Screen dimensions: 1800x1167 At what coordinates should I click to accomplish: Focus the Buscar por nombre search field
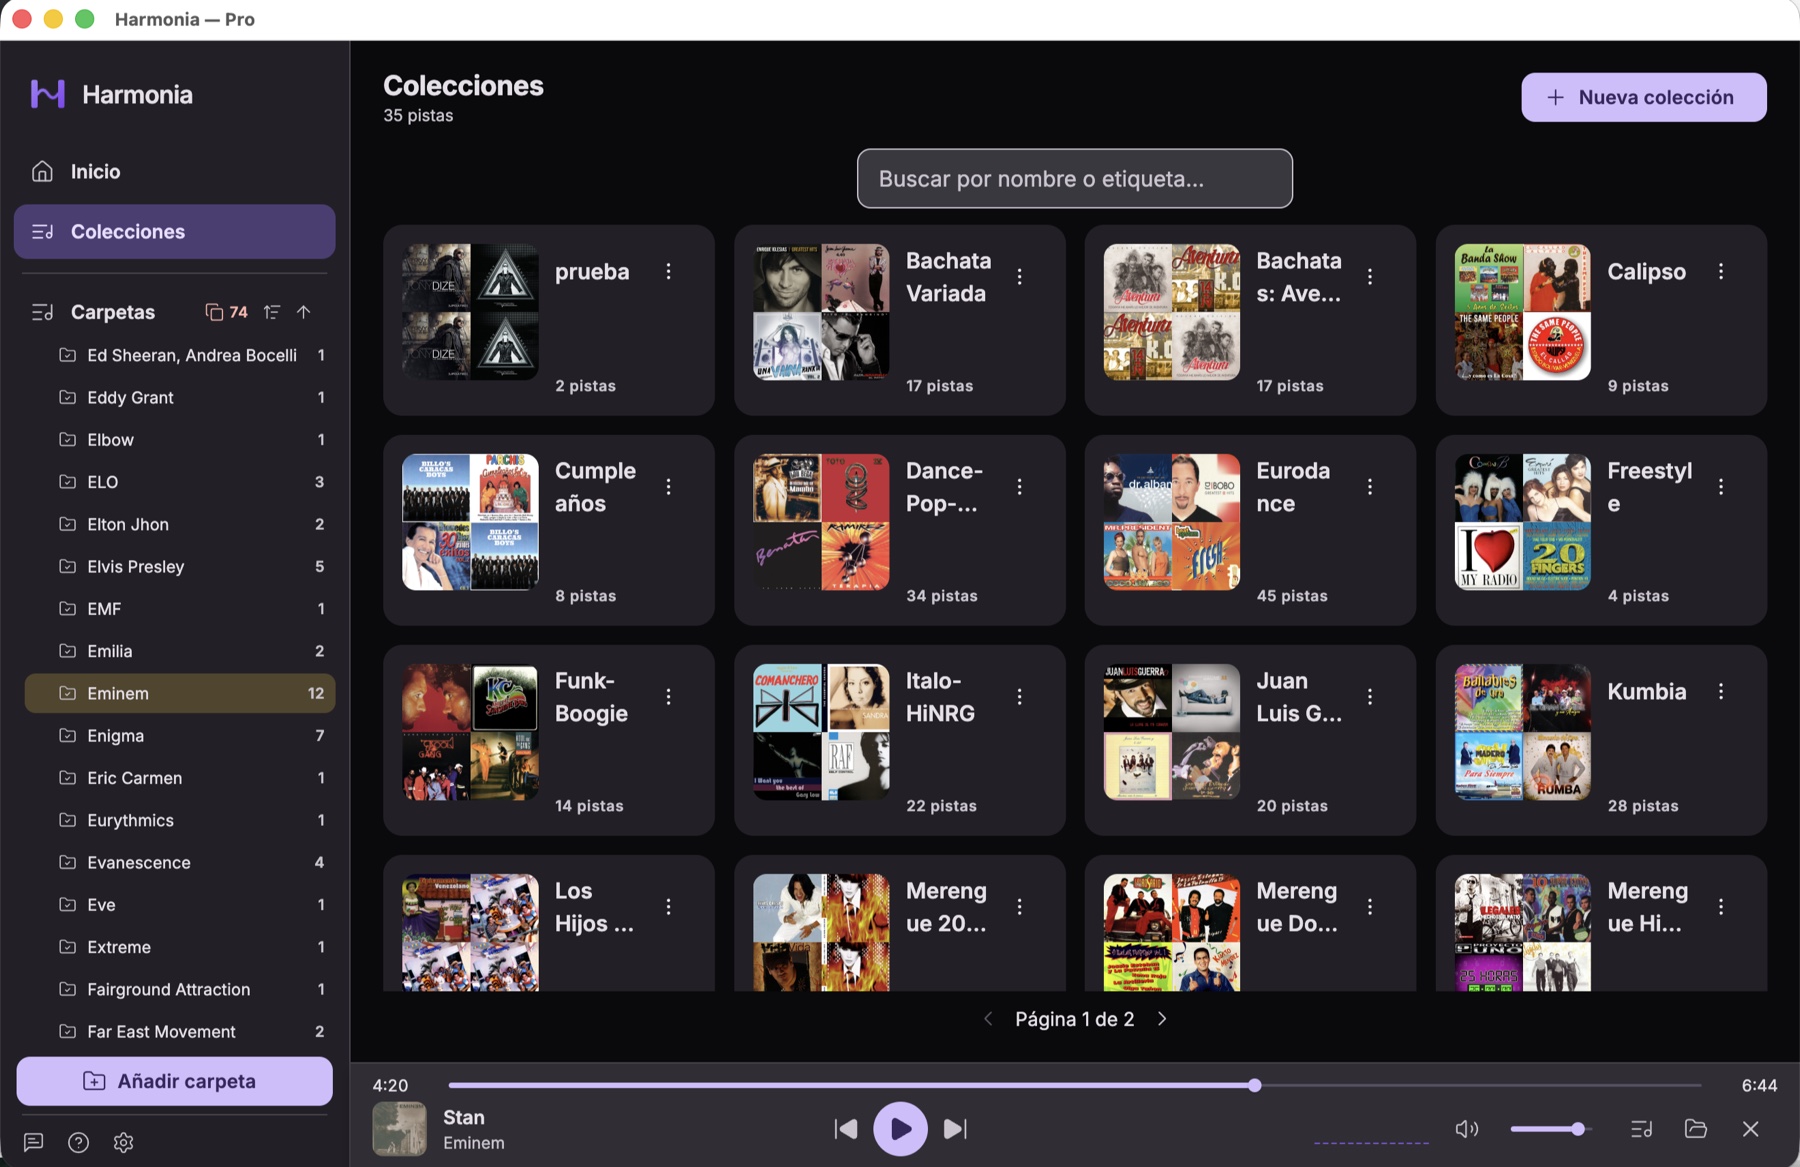pos(1075,179)
